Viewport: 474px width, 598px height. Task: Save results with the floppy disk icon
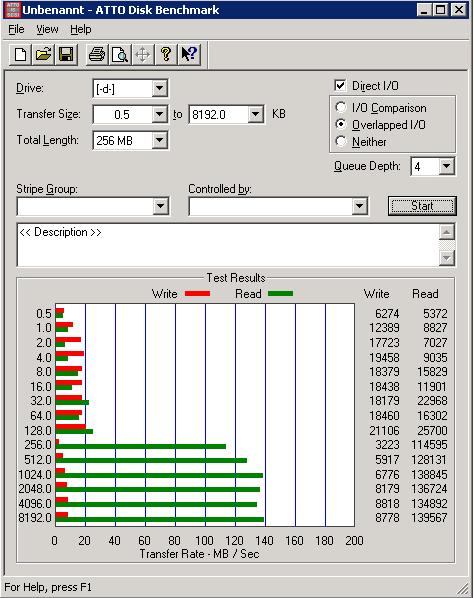coord(66,54)
